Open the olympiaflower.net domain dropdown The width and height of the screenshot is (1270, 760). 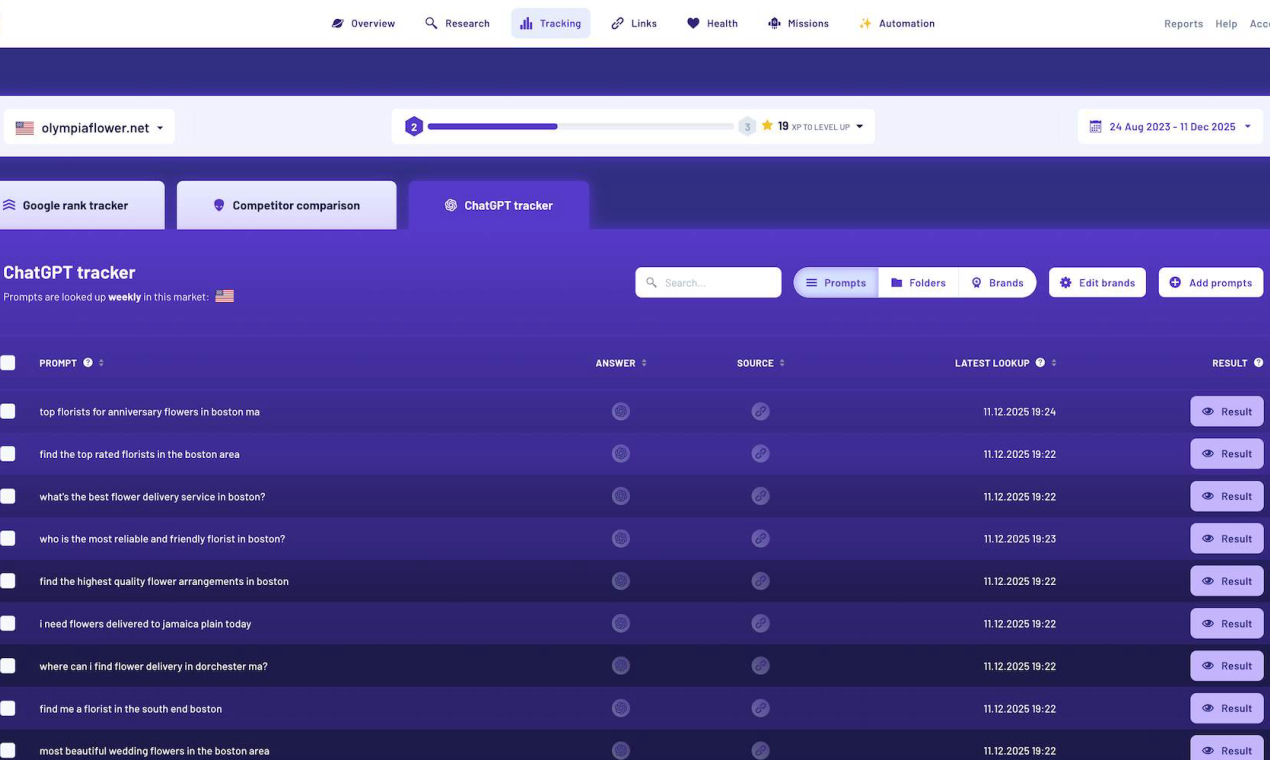click(x=88, y=127)
